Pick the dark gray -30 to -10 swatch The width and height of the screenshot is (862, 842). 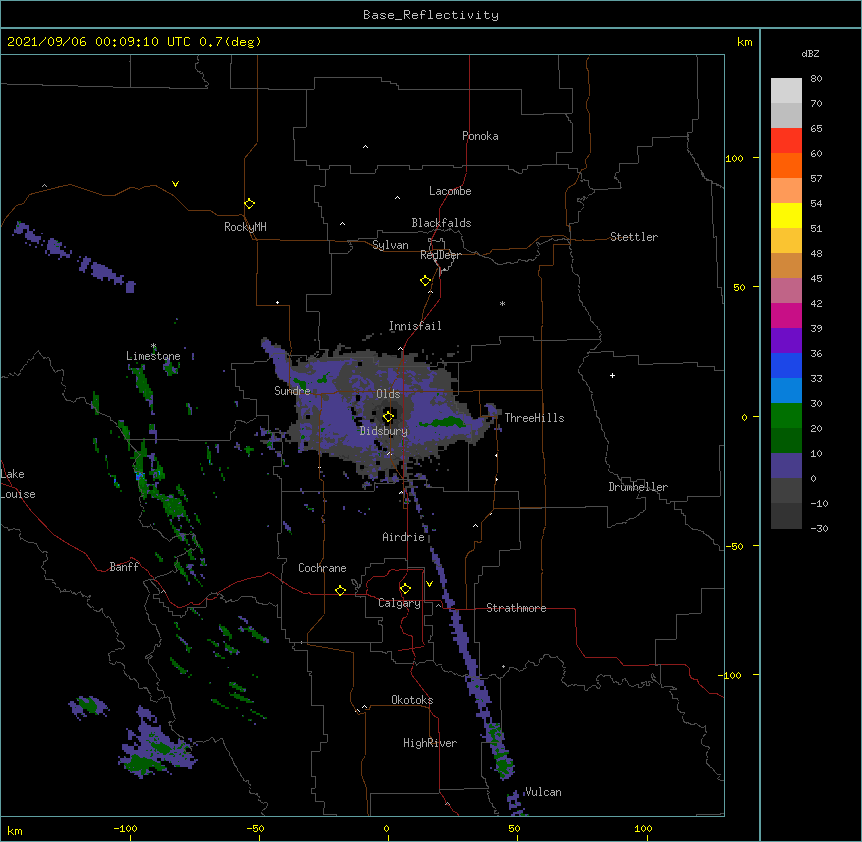point(786,516)
